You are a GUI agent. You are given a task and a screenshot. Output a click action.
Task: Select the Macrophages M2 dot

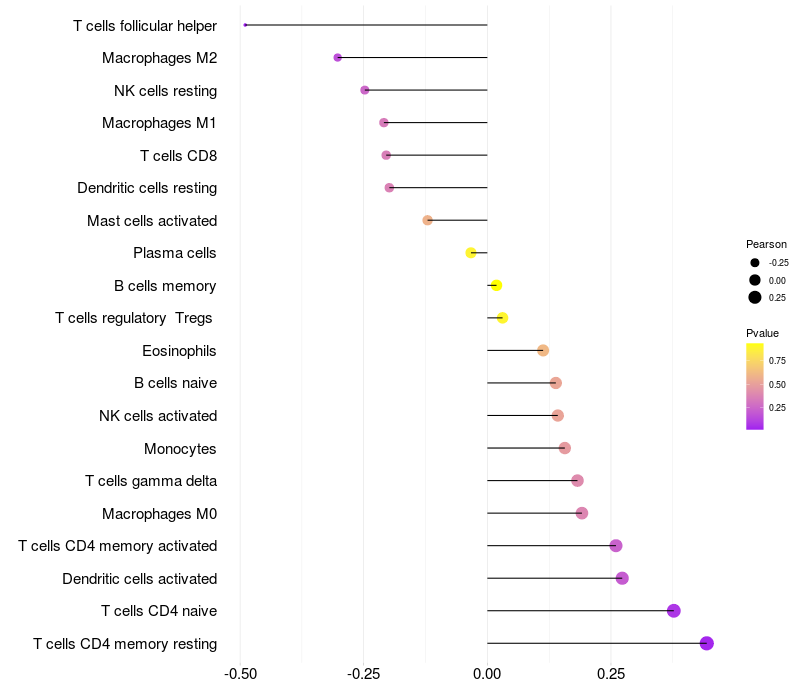click(x=337, y=58)
